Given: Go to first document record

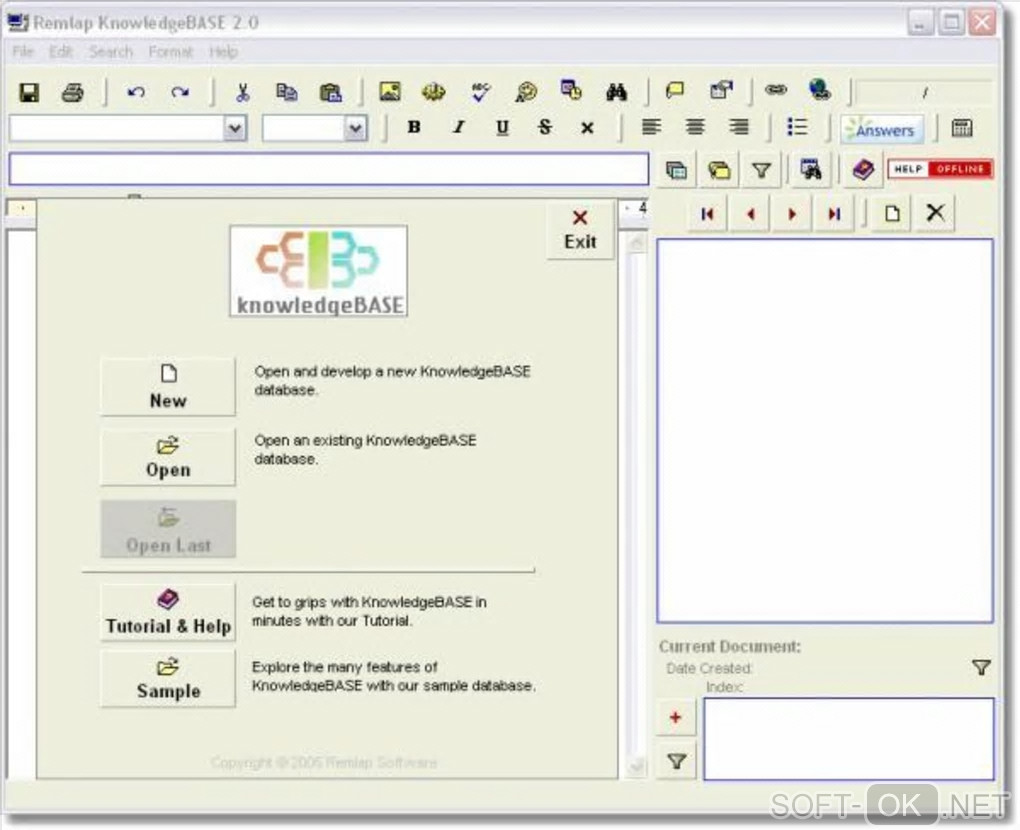Looking at the screenshot, I should point(708,213).
